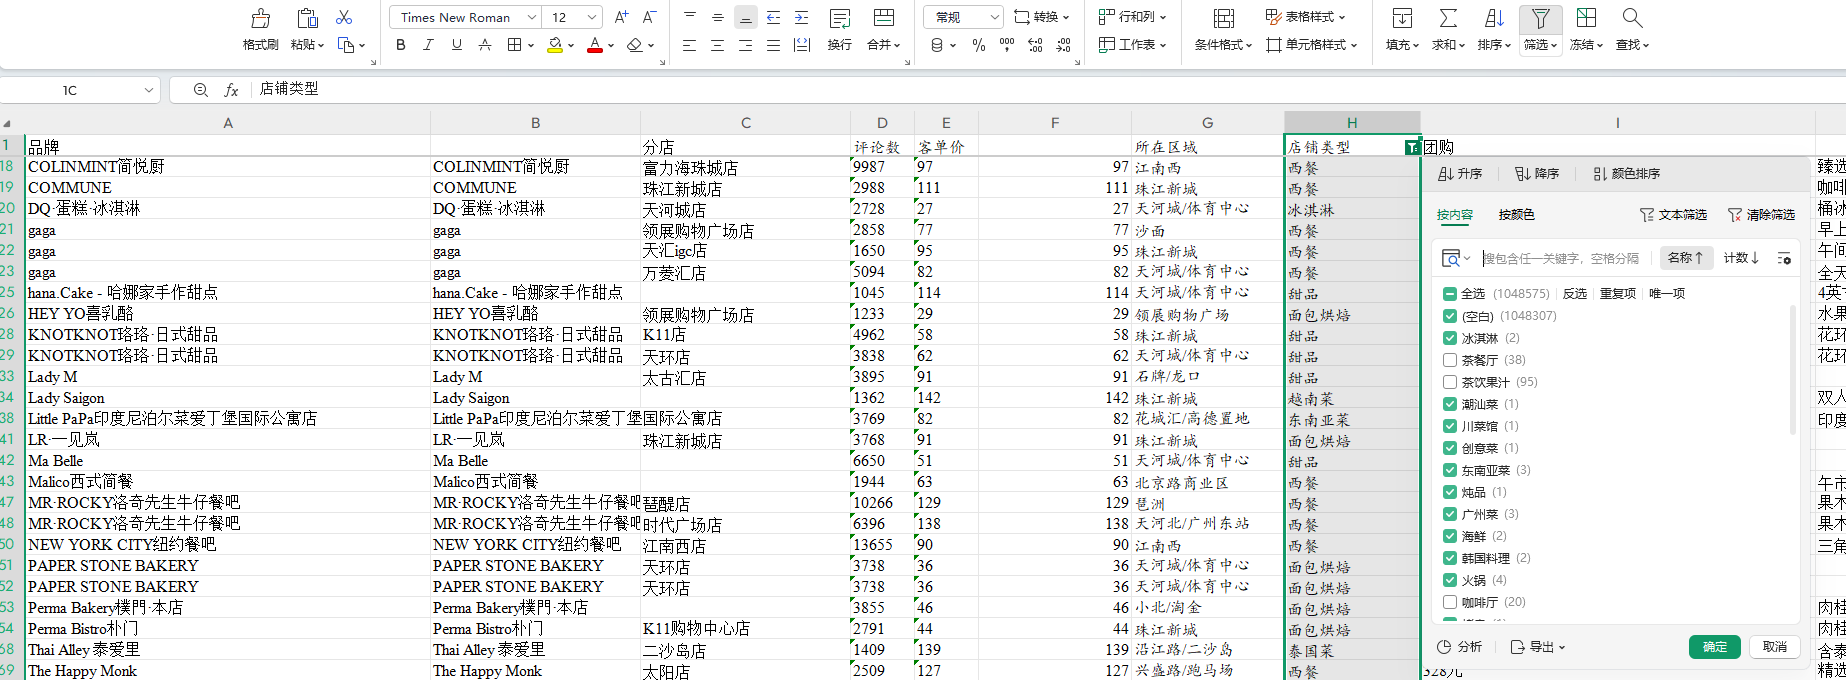Click the Format Painter (格式刷) icon

coord(260,18)
